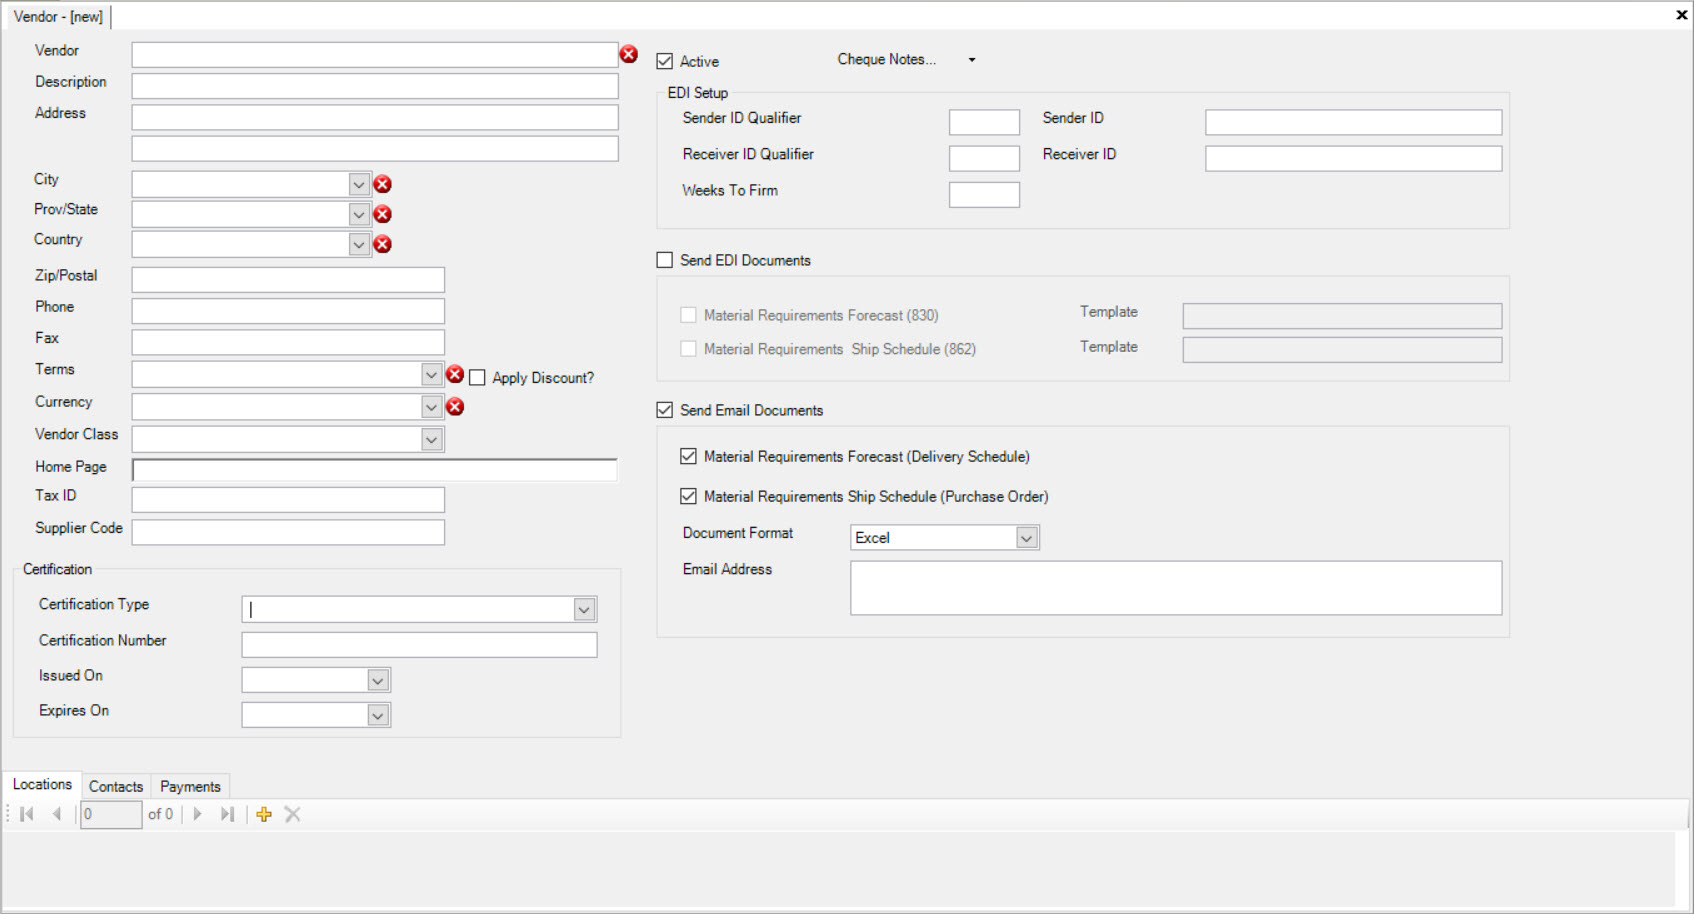Image resolution: width=1694 pixels, height=914 pixels.
Task: Click the Sender ID Qualifier box
Action: pyautogui.click(x=984, y=122)
